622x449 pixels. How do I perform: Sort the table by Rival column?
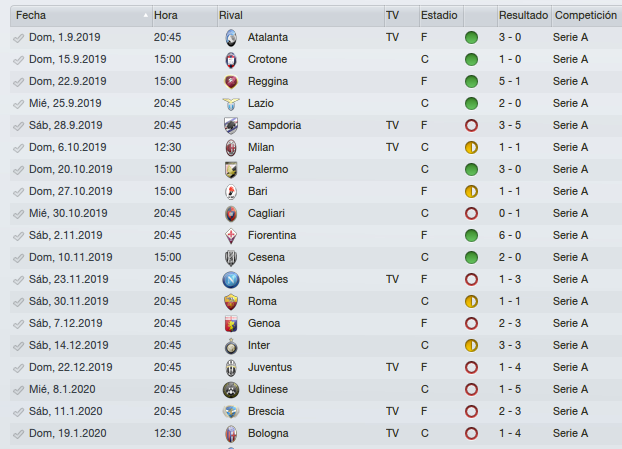[x=301, y=15]
